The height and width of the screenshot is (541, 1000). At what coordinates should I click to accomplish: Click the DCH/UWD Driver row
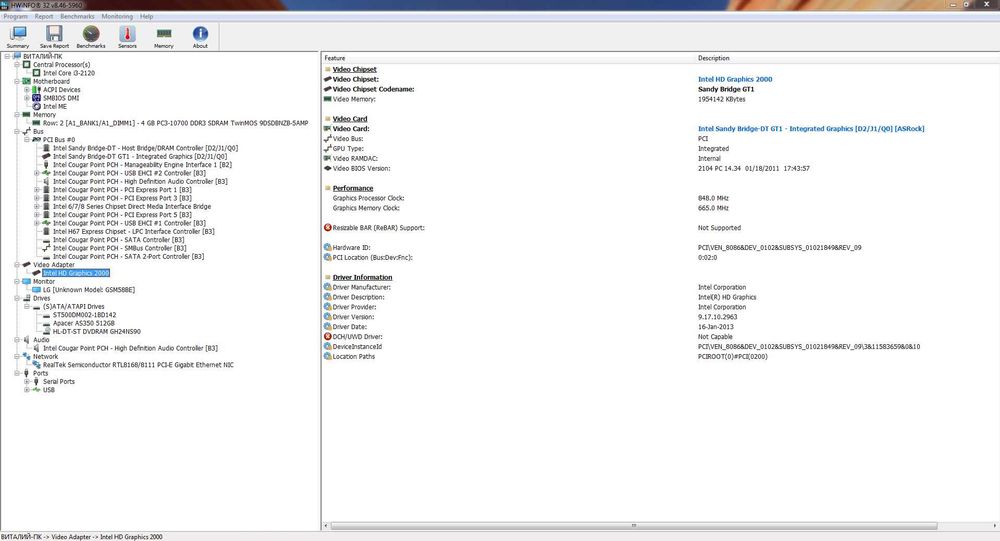point(660,337)
